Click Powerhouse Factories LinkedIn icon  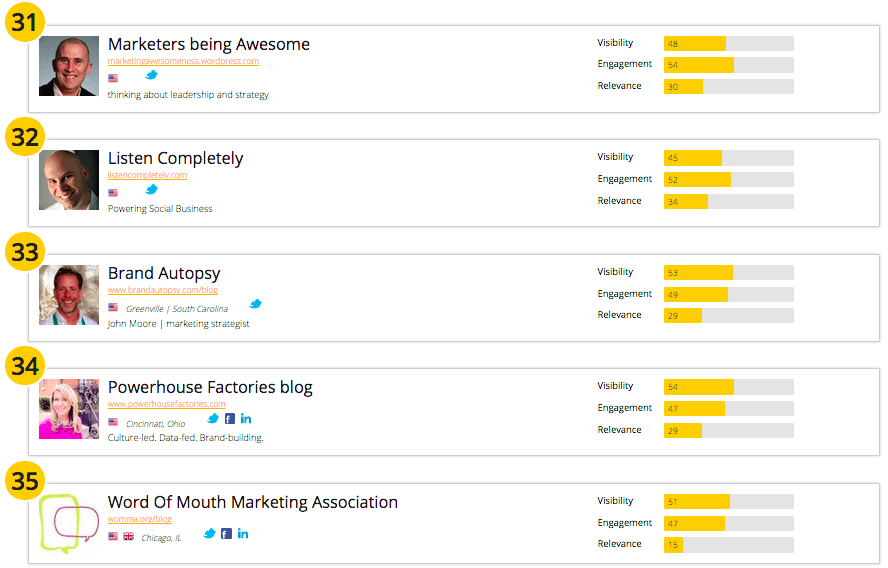tap(246, 418)
